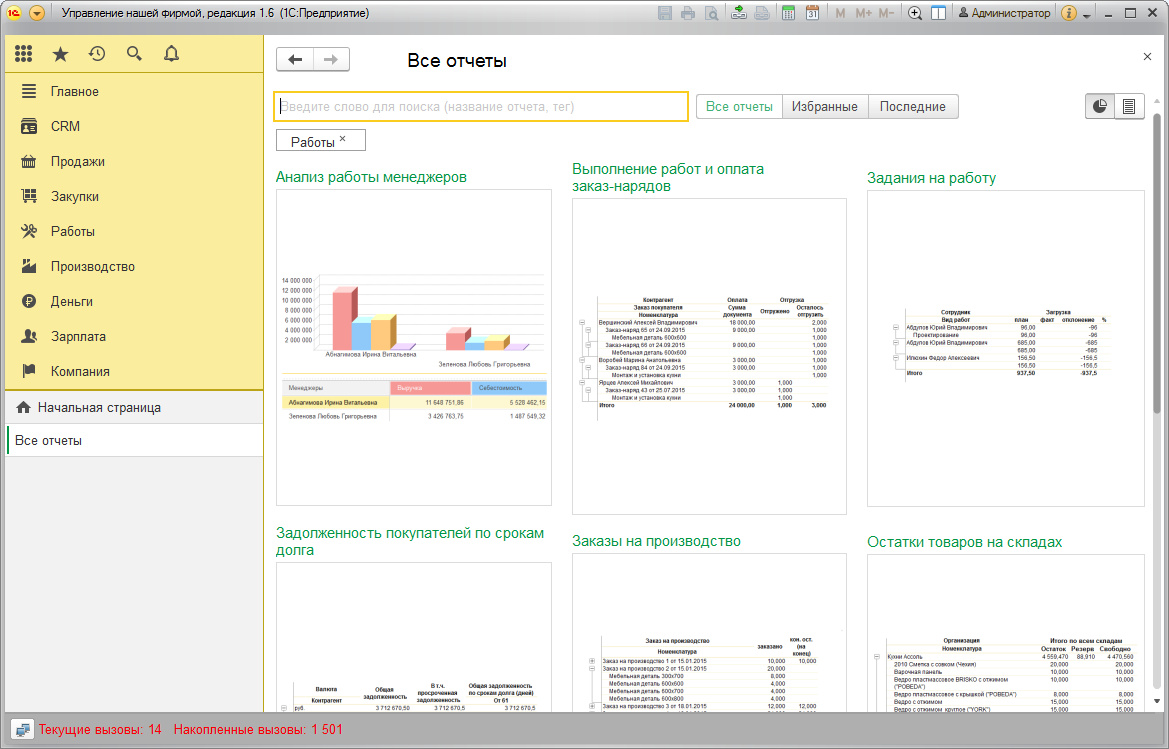Close the Все отчеты page

[x=1147, y=57]
